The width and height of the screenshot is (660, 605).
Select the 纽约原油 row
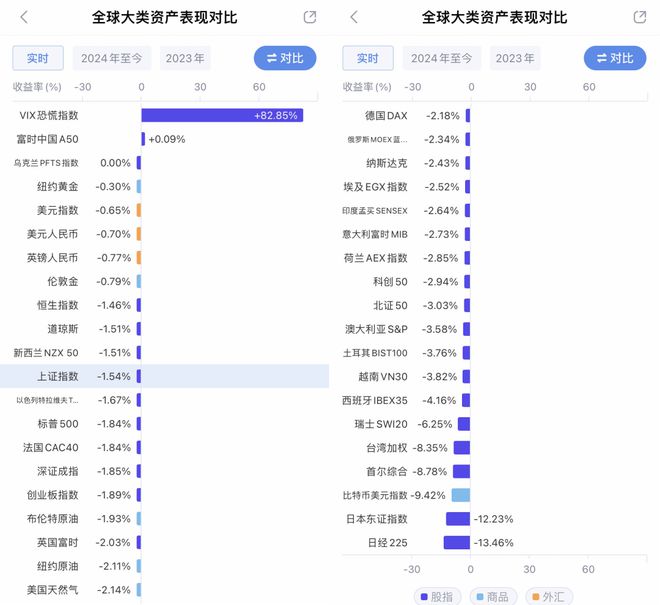point(165,566)
